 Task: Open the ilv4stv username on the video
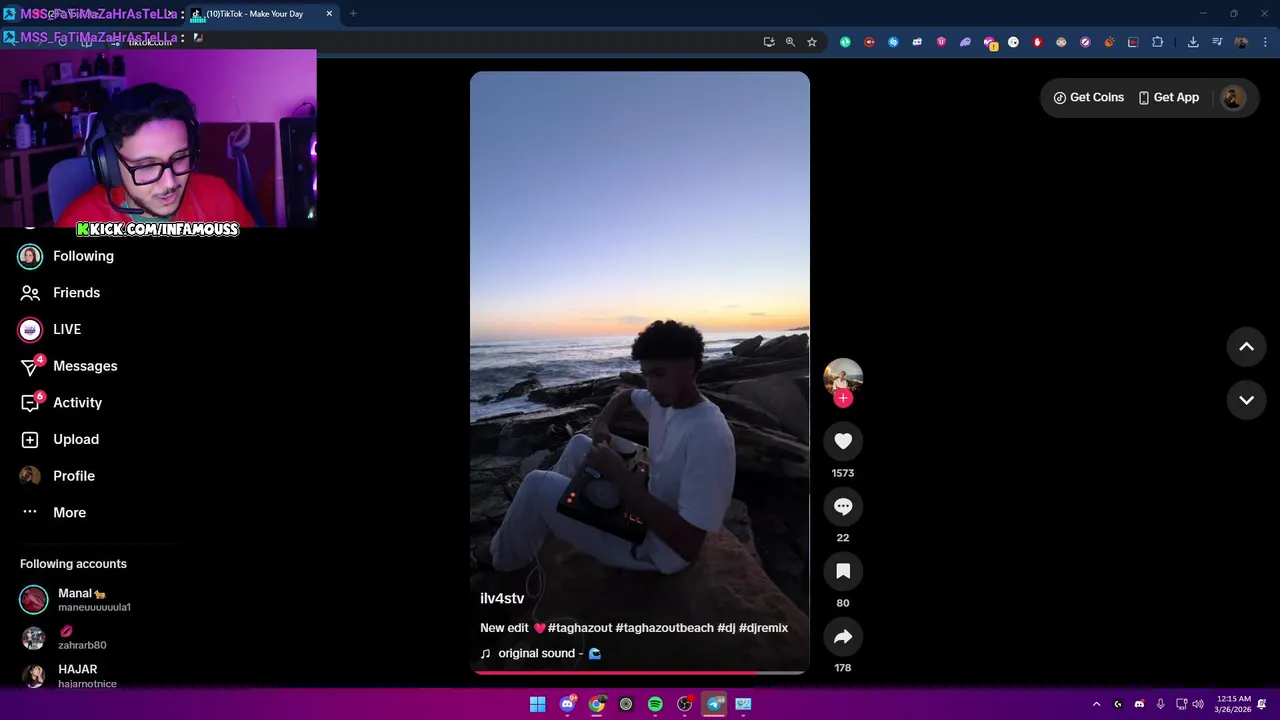pyautogui.click(x=502, y=598)
